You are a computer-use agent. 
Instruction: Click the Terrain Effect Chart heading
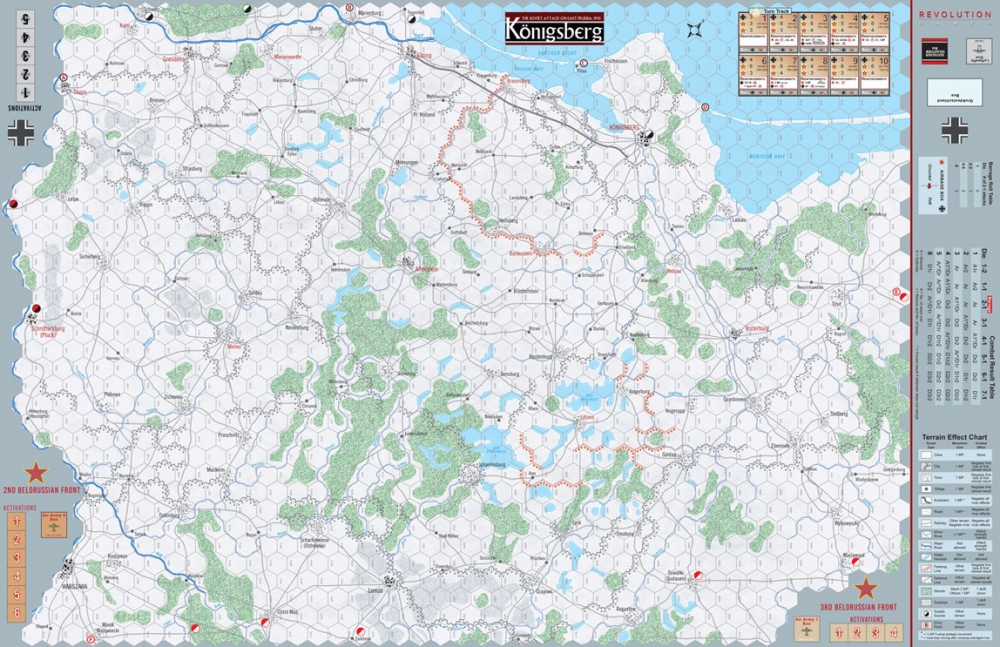click(x=955, y=438)
